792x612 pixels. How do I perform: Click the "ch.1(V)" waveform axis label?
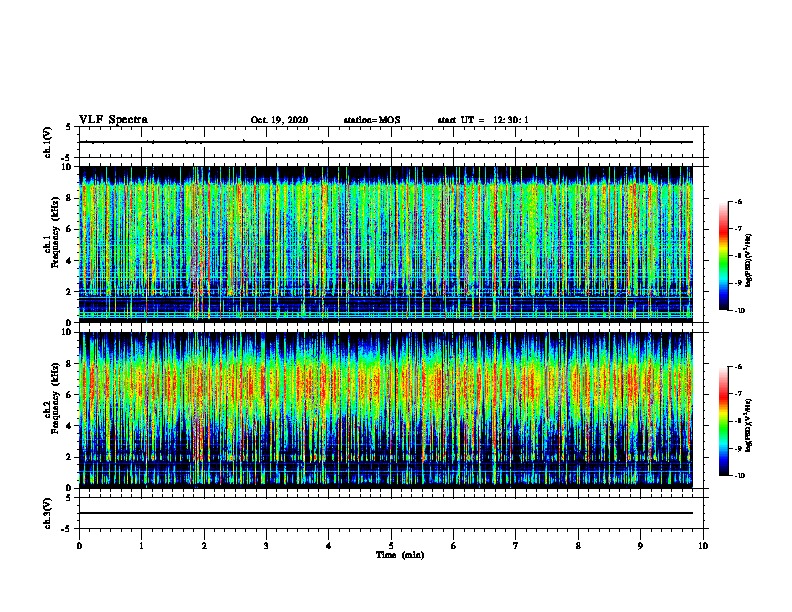tap(48, 142)
